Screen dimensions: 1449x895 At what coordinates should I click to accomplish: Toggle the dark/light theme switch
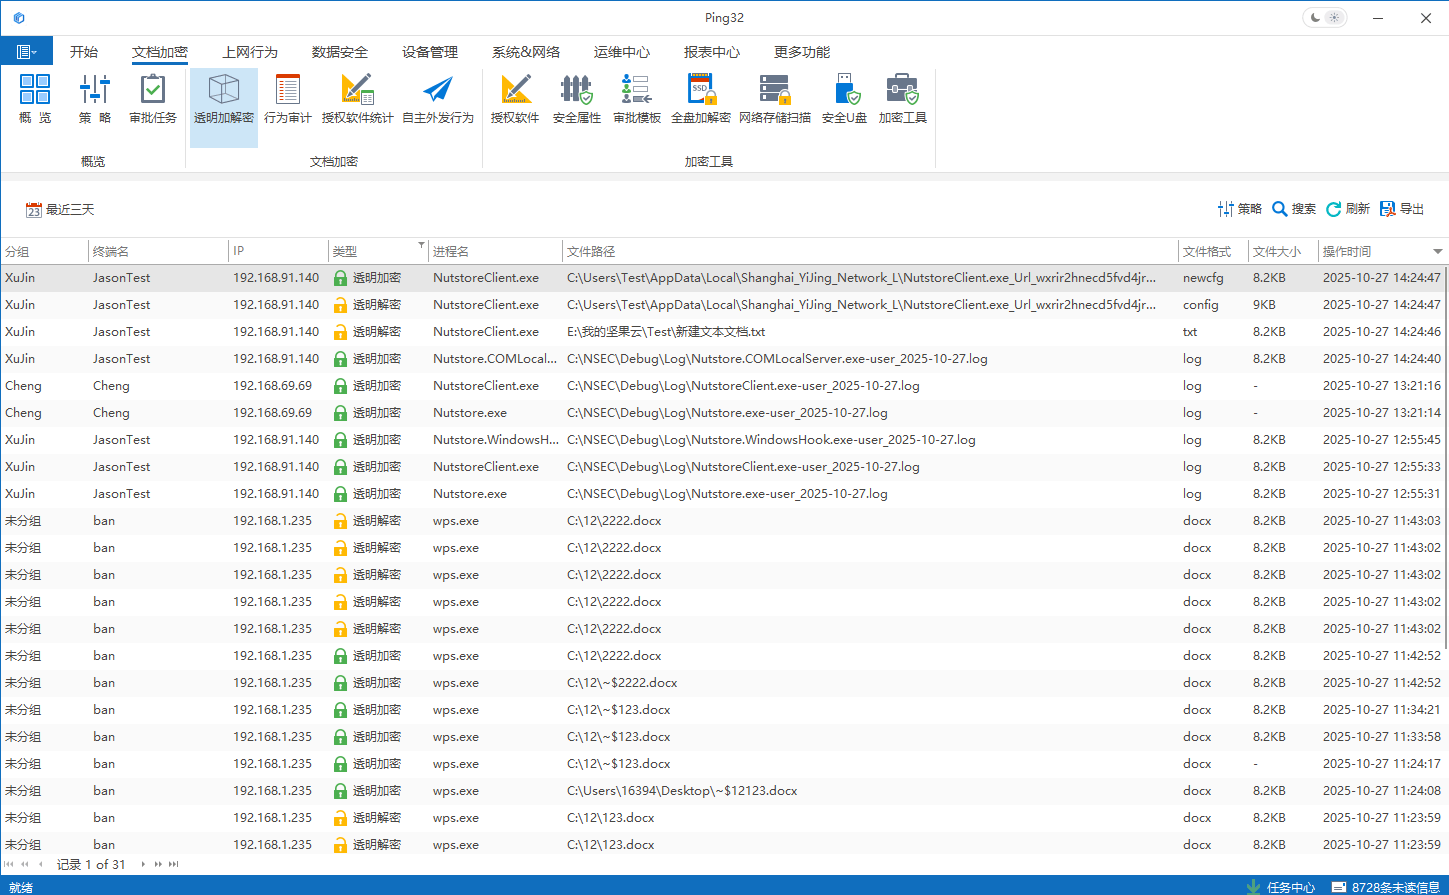click(x=1325, y=18)
